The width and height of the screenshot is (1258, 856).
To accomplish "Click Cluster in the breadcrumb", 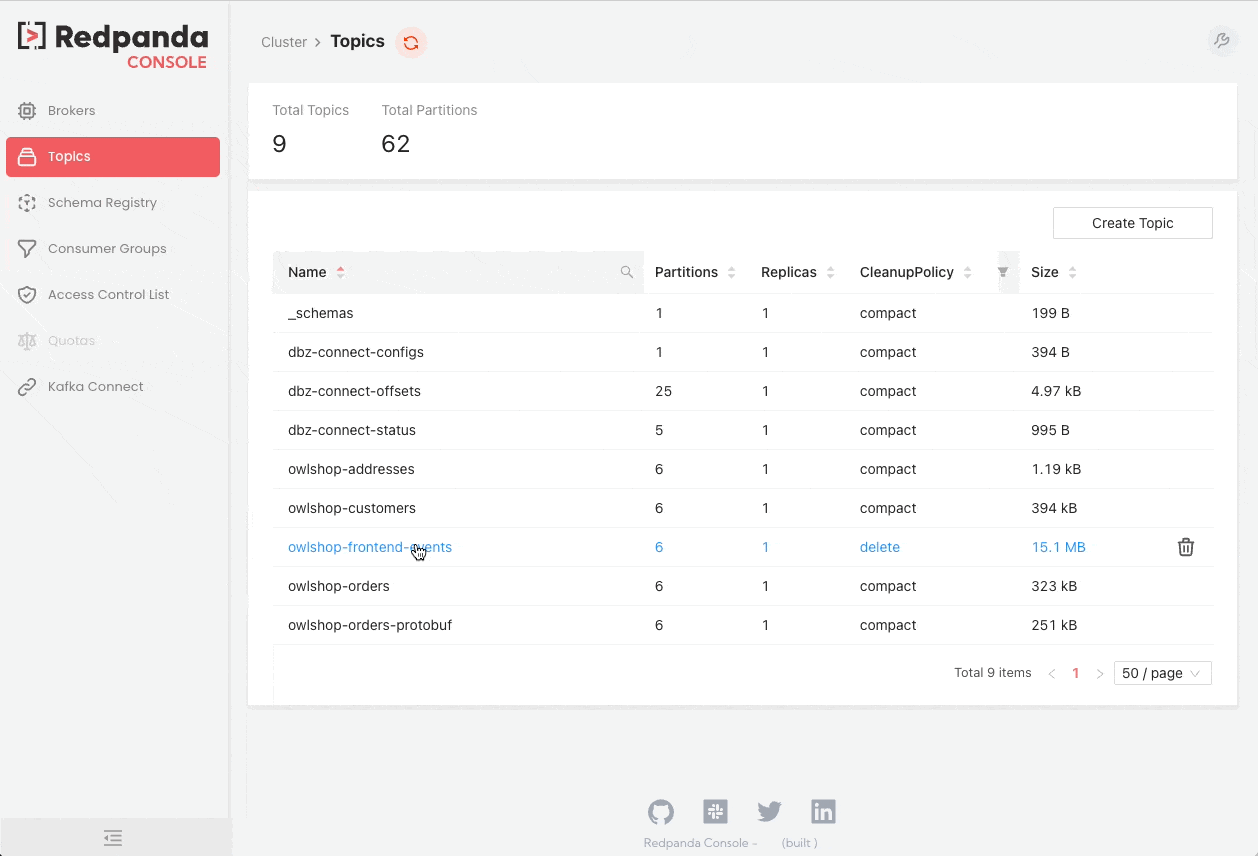I will tap(284, 42).
